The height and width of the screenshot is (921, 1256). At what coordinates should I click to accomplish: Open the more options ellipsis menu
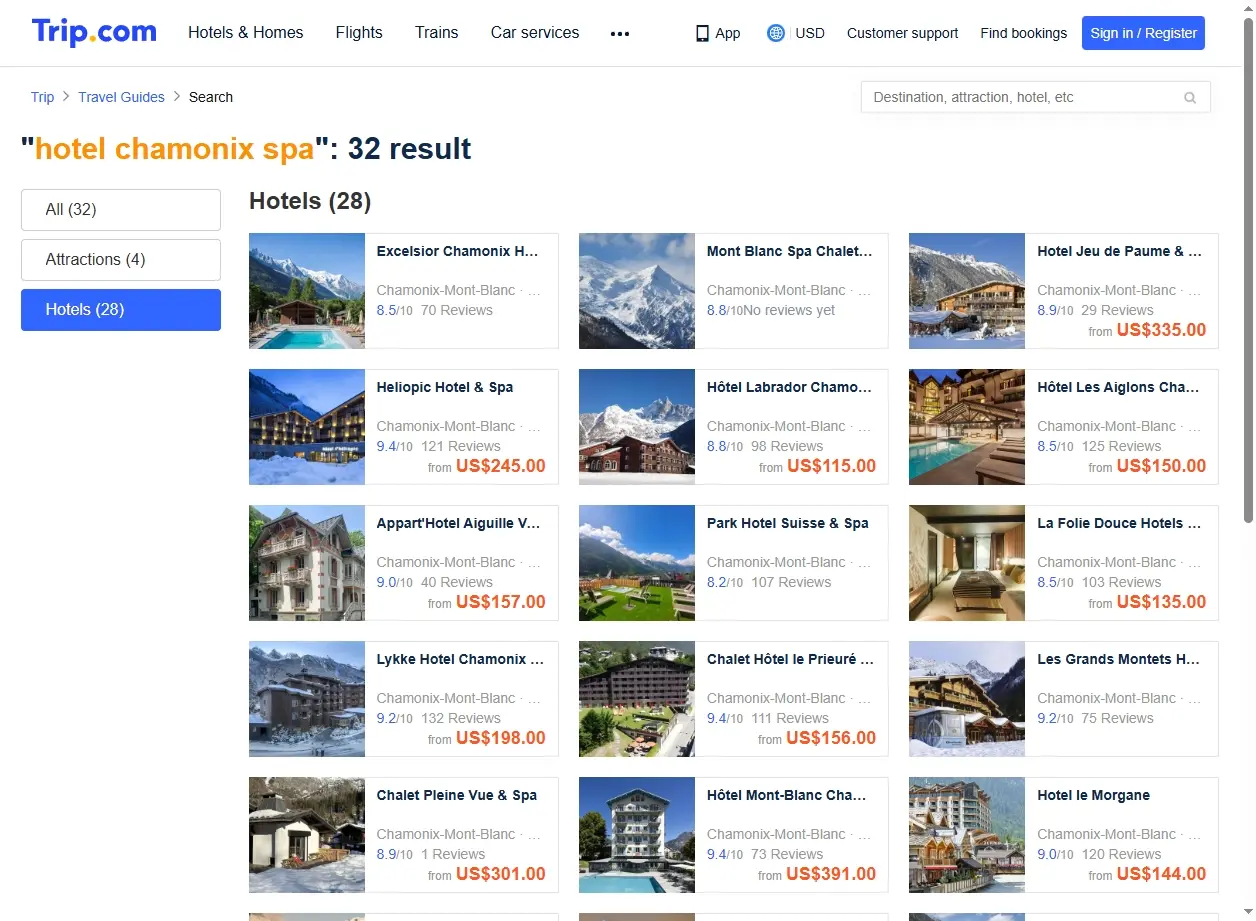tap(620, 33)
